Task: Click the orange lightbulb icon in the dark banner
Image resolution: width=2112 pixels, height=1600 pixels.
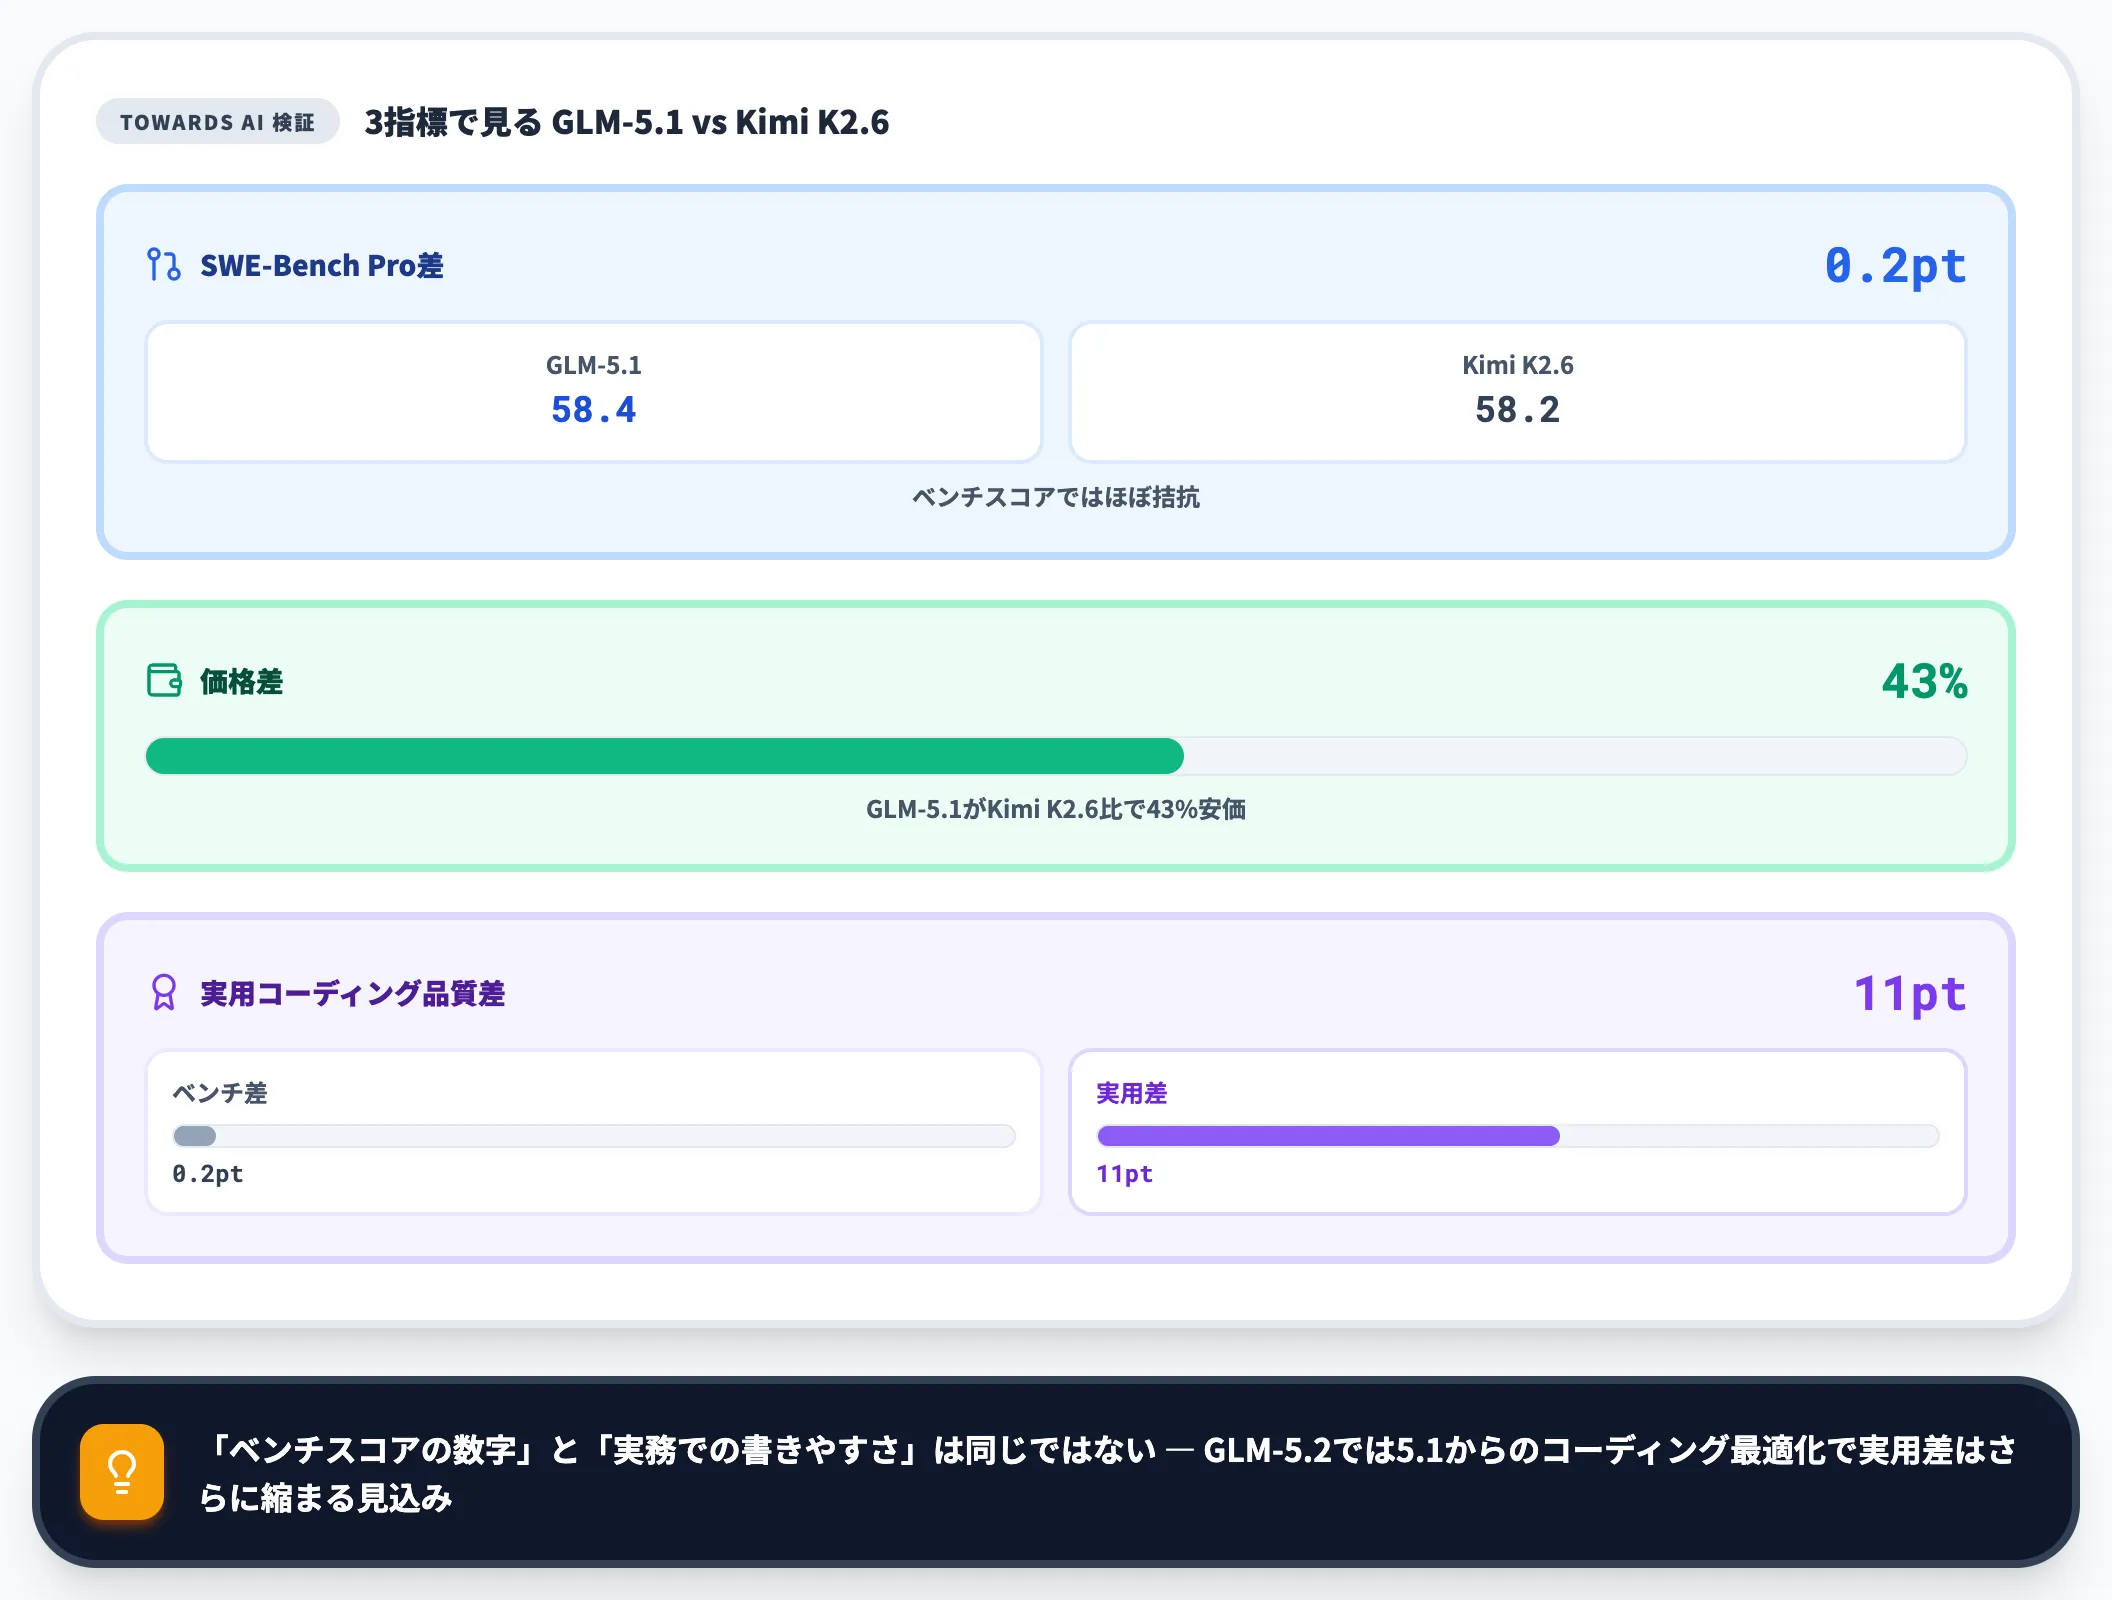Action: pyautogui.click(x=122, y=1472)
